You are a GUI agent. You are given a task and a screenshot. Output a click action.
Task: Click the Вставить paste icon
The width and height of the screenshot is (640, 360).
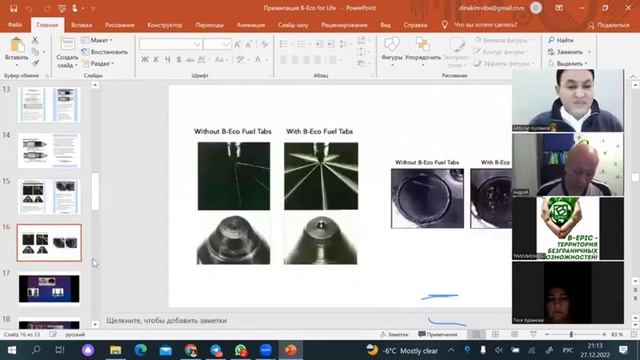[x=17, y=45]
